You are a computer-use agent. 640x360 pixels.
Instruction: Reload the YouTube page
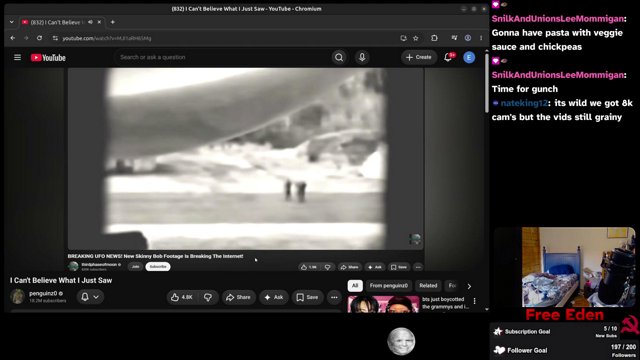click(x=39, y=38)
